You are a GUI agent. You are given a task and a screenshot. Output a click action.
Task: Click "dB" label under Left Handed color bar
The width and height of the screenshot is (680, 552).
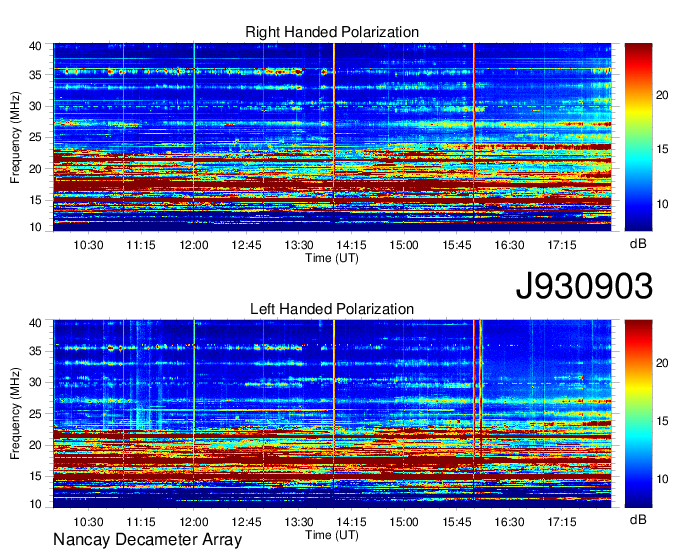[x=638, y=519]
